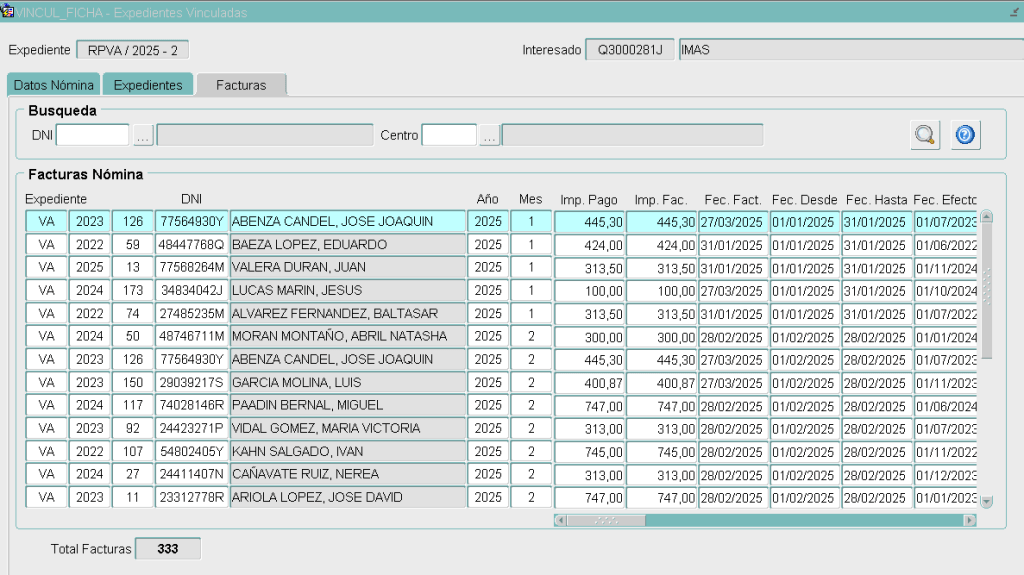The height and width of the screenshot is (575, 1024).
Task: Click the Expediente field RPVA / 2025 - 2
Action: (x=132, y=50)
